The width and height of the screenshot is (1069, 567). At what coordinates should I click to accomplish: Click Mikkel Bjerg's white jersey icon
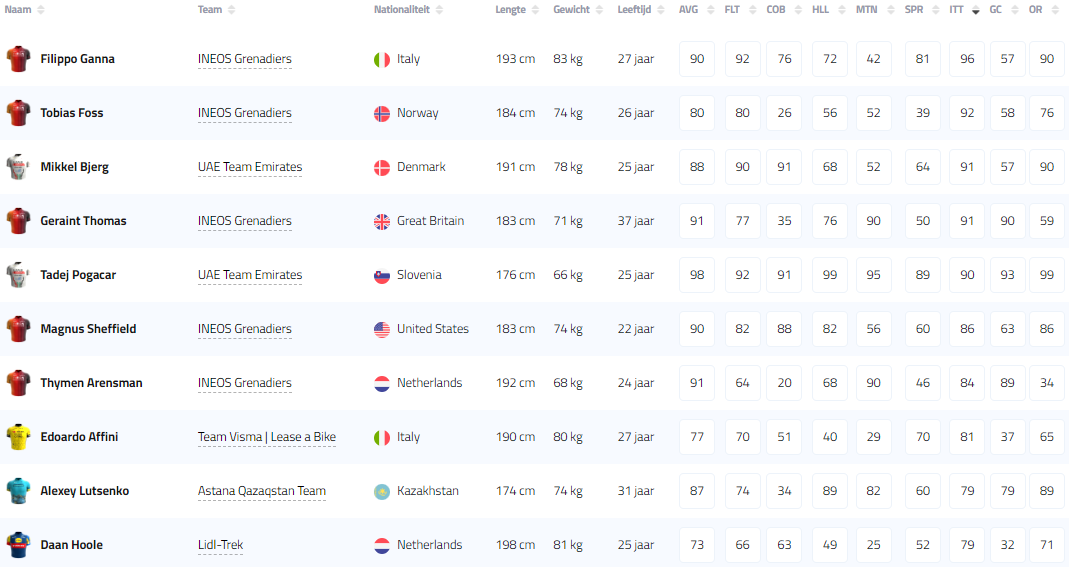coord(18,167)
